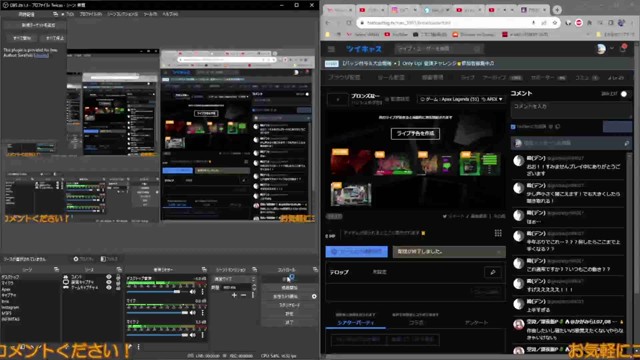Reload the browser page
The image size is (640, 360).
349,23
